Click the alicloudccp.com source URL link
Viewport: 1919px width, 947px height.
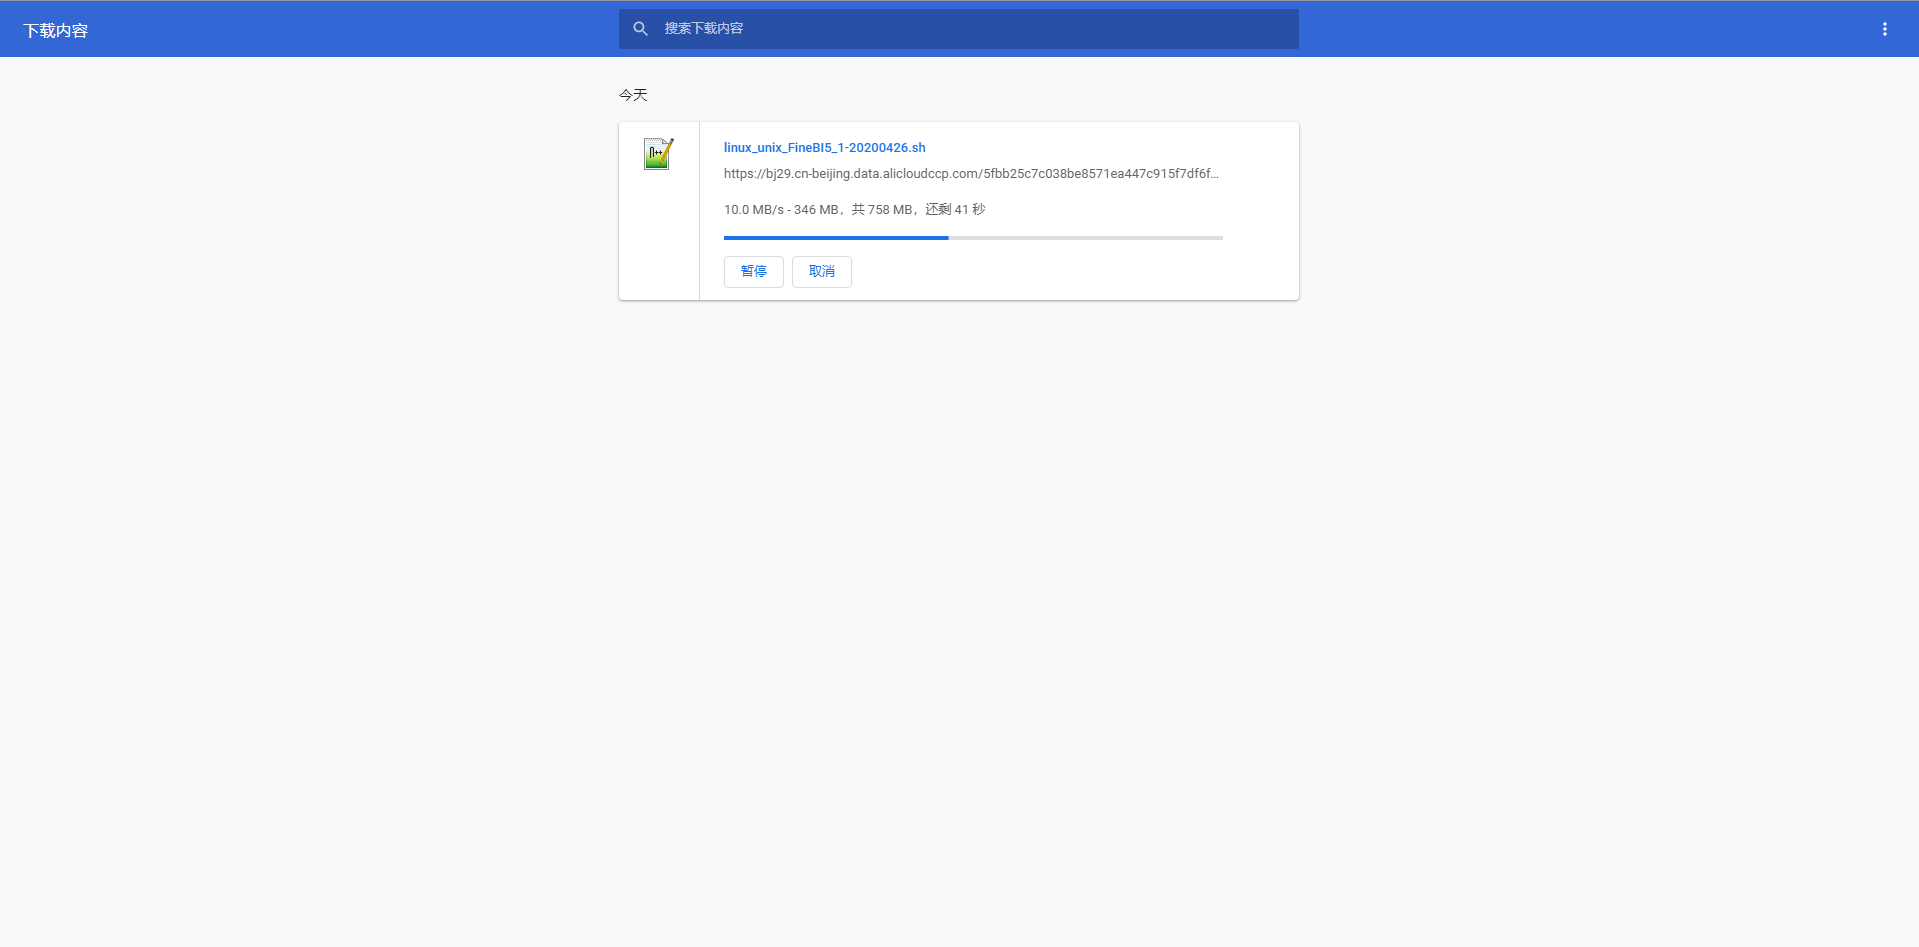pos(971,174)
